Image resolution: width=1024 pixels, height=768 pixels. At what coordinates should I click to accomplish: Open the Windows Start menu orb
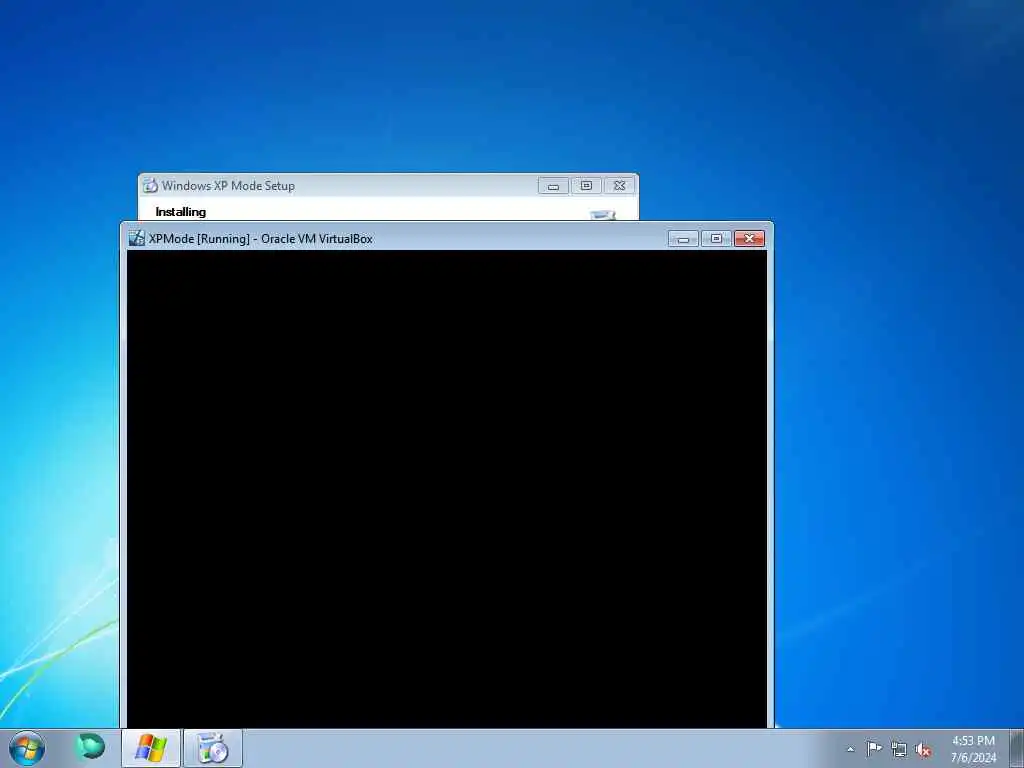(27, 748)
